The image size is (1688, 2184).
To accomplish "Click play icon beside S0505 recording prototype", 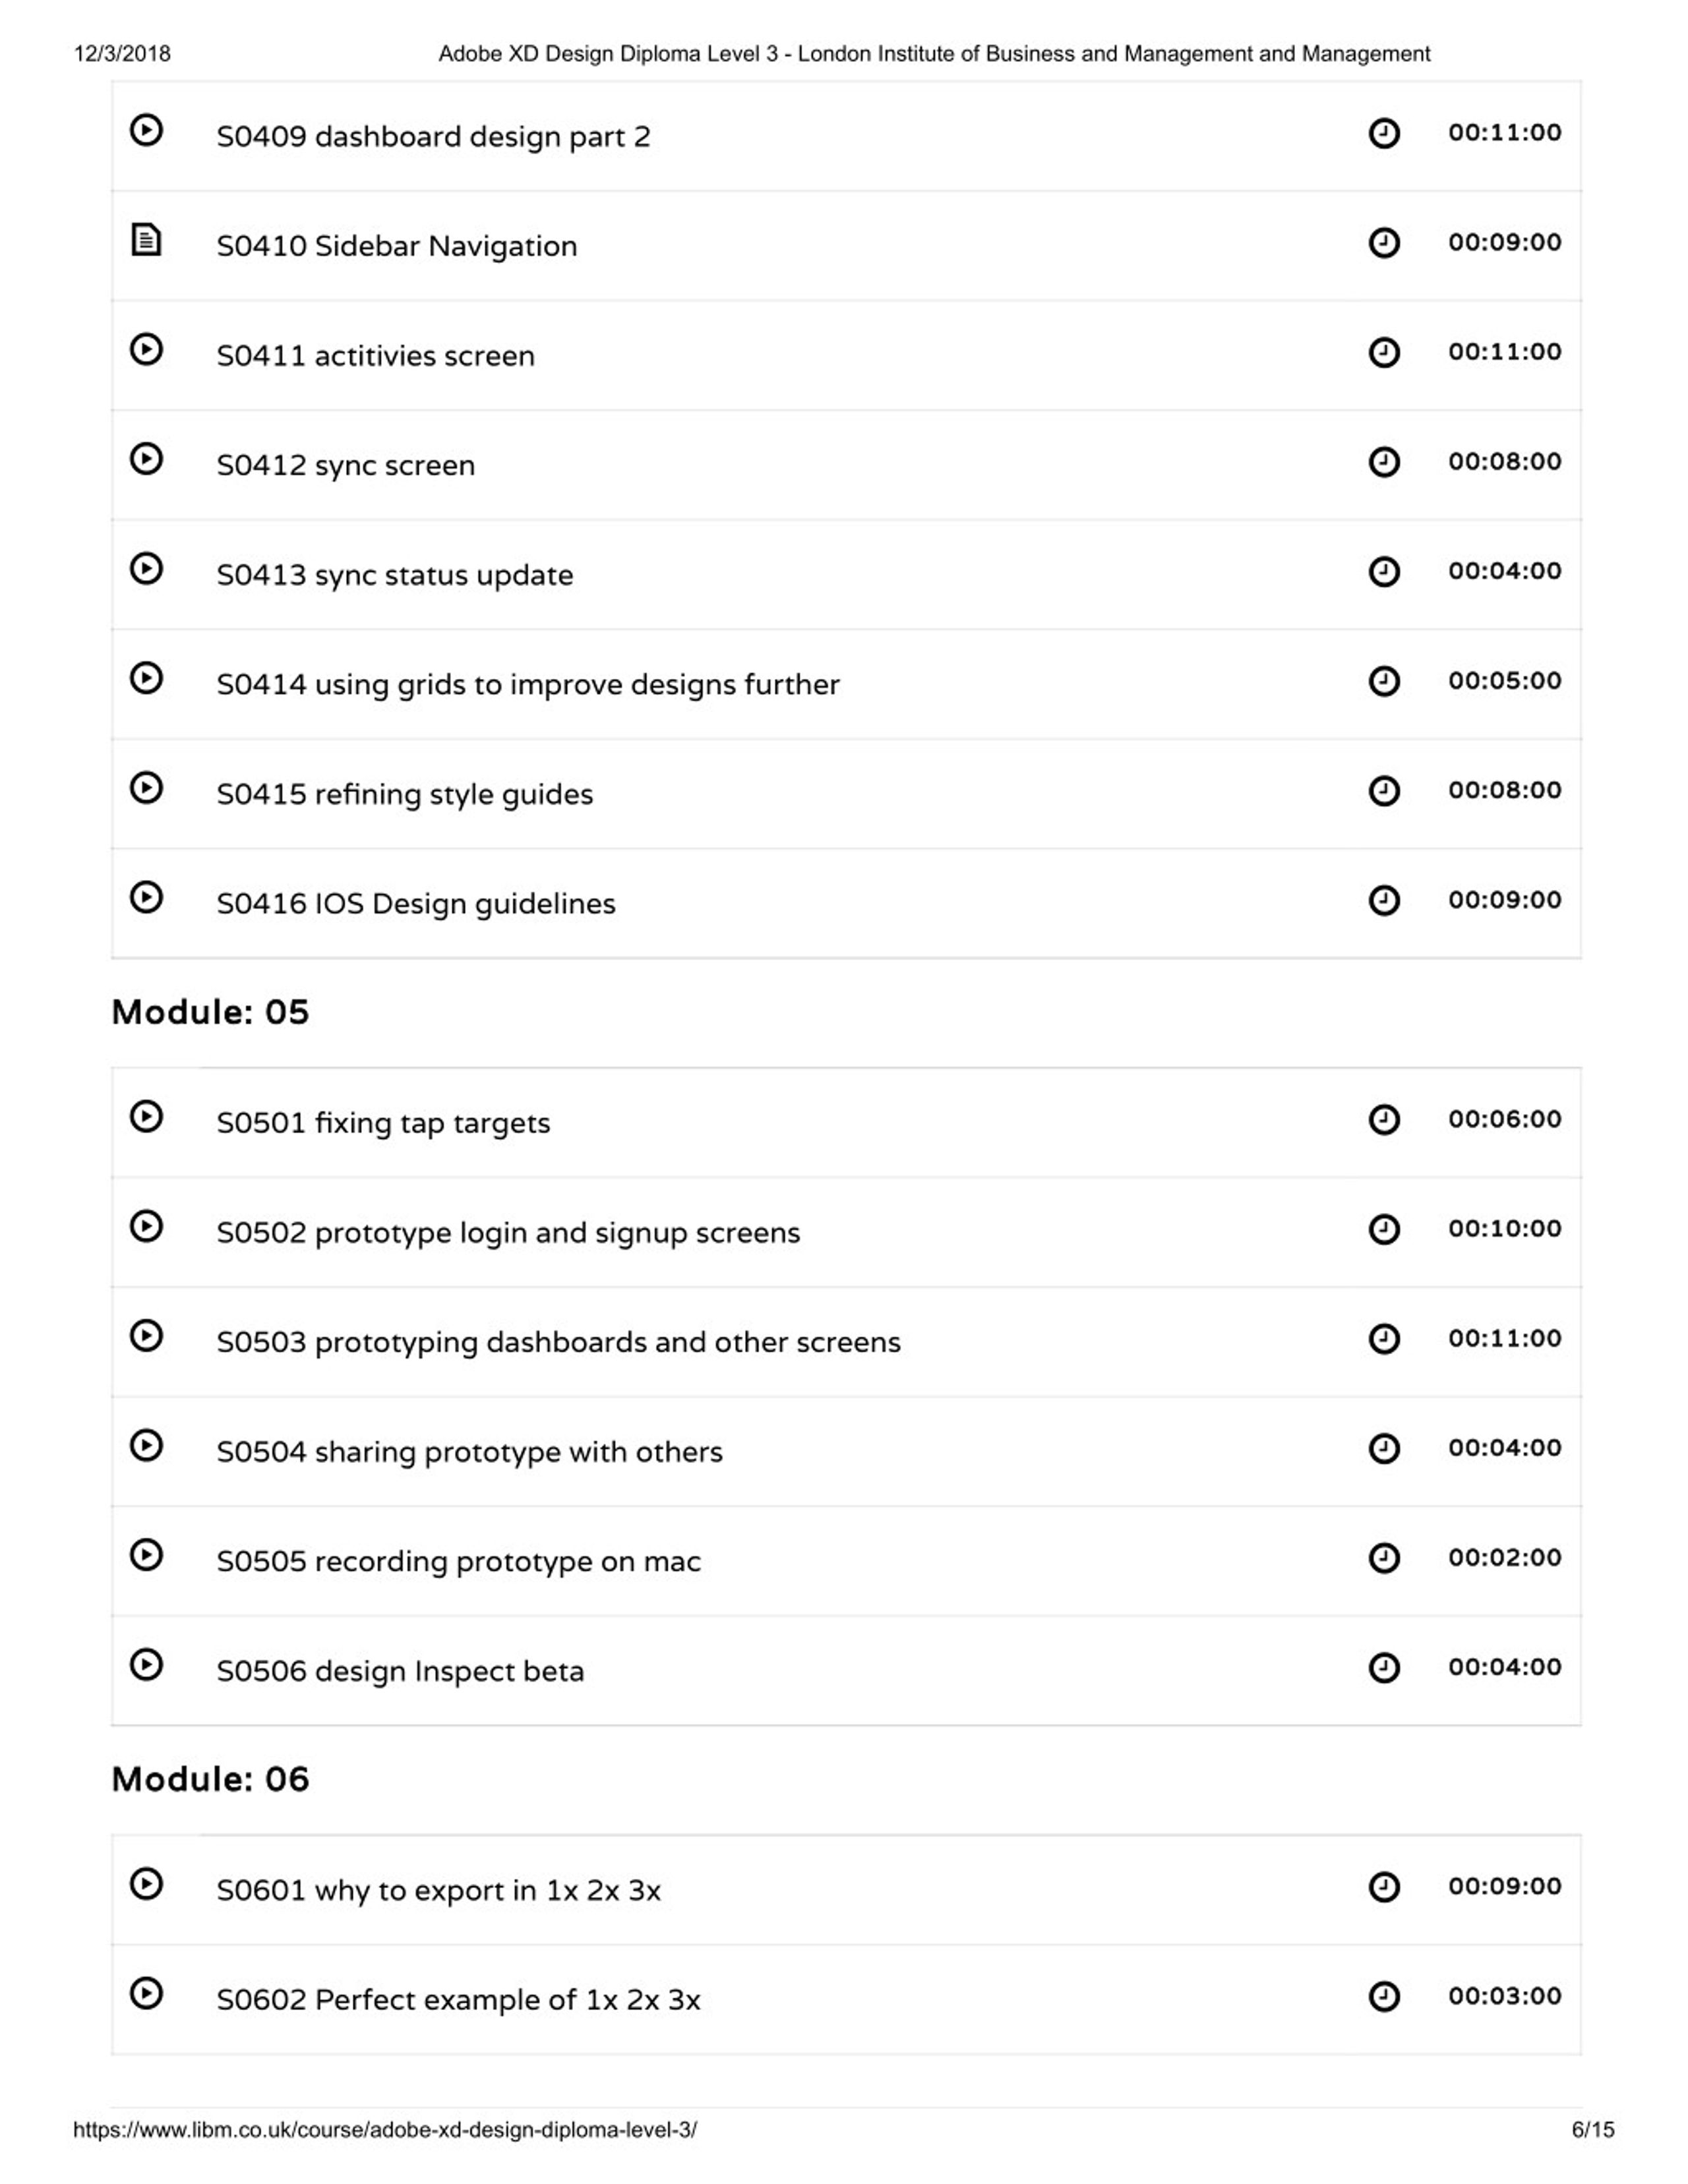I will coord(146,1555).
